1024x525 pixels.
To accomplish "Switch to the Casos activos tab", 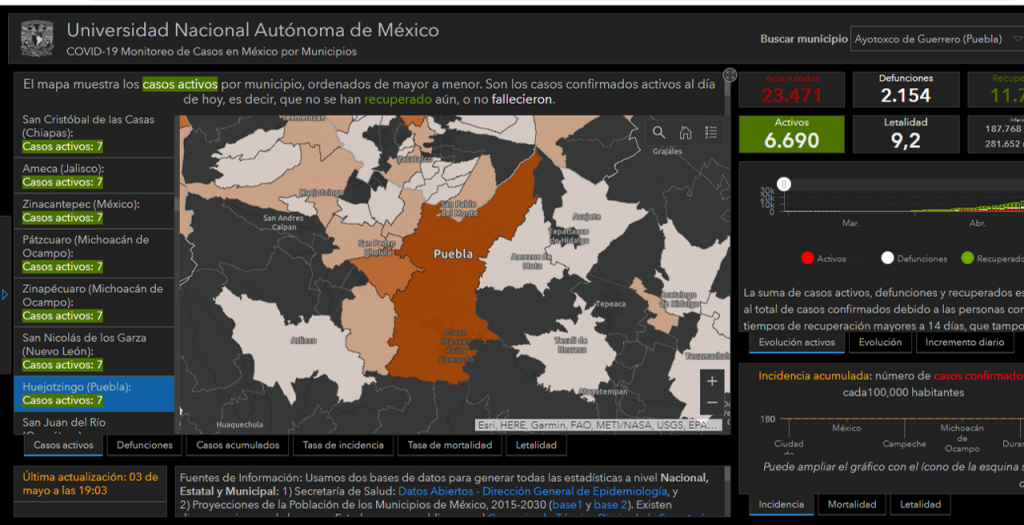I will point(63,445).
